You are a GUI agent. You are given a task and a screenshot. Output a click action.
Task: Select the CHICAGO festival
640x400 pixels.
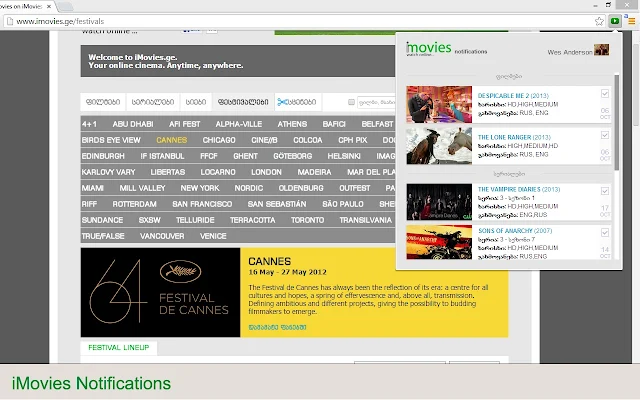point(219,140)
